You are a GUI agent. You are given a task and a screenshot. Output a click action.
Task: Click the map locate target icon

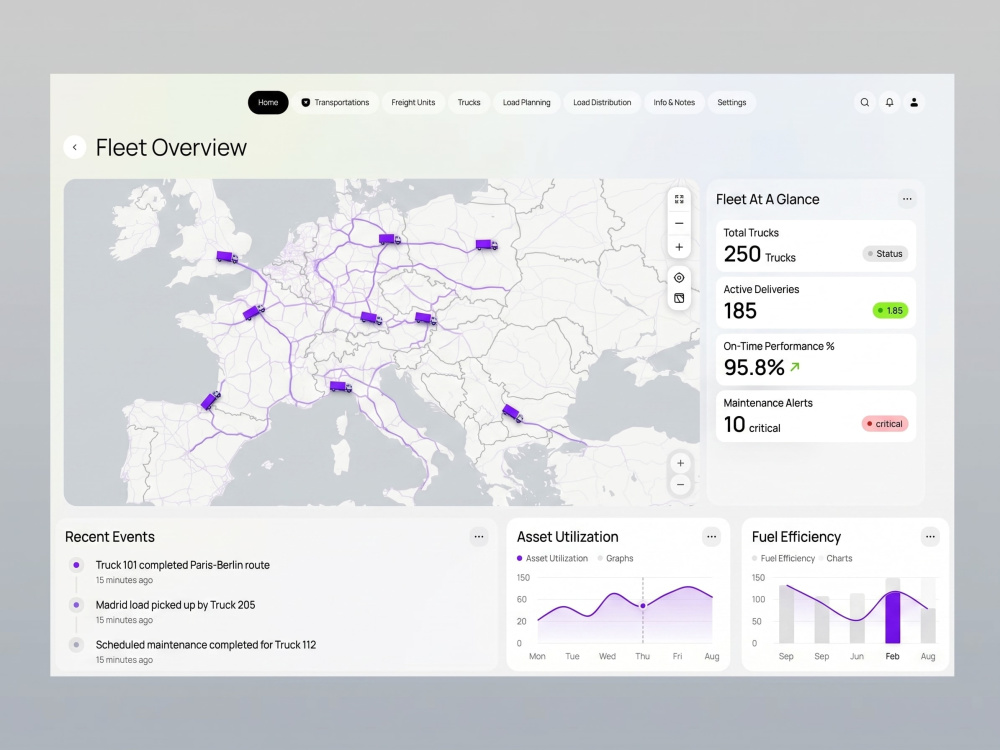click(679, 277)
